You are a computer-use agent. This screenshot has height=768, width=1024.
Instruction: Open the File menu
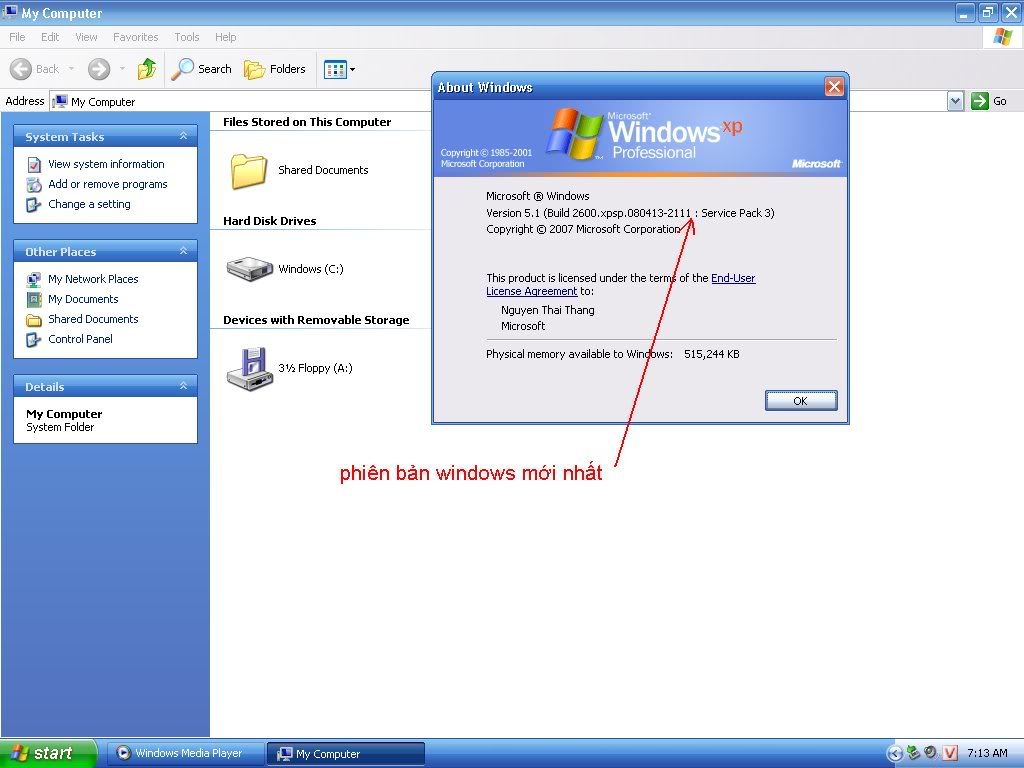[17, 37]
